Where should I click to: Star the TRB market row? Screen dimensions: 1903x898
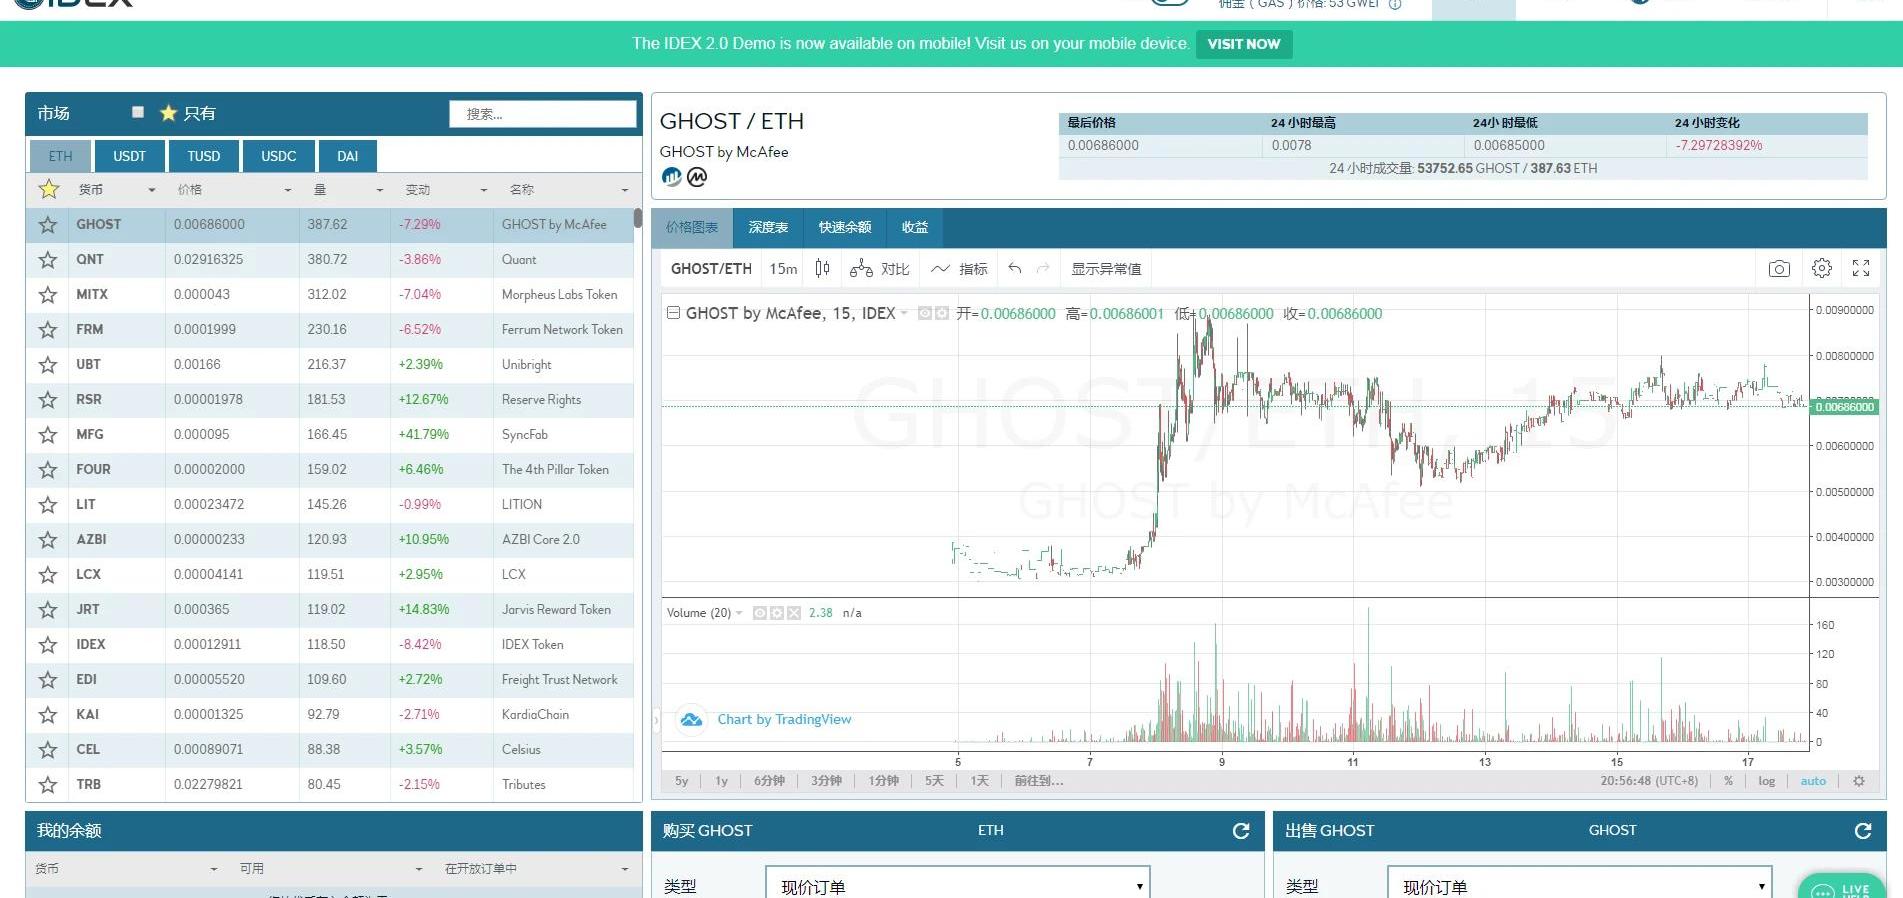click(x=47, y=785)
